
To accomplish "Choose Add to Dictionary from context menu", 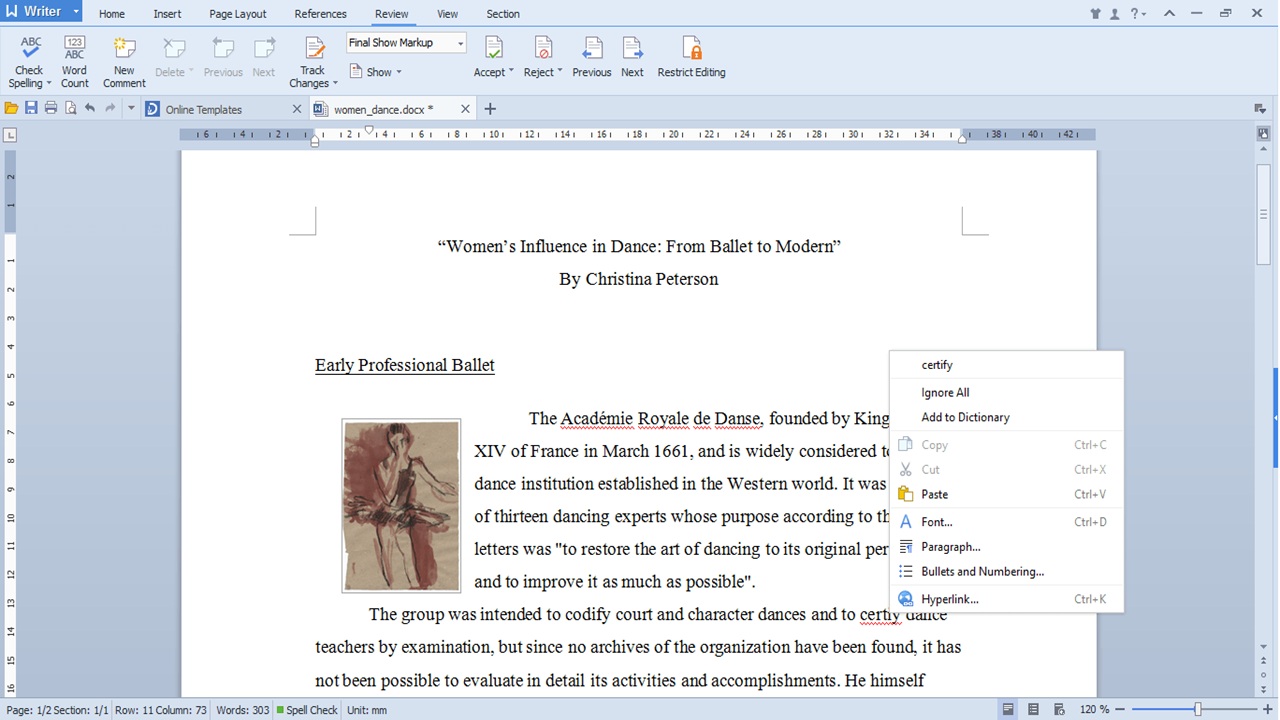I will click(964, 417).
